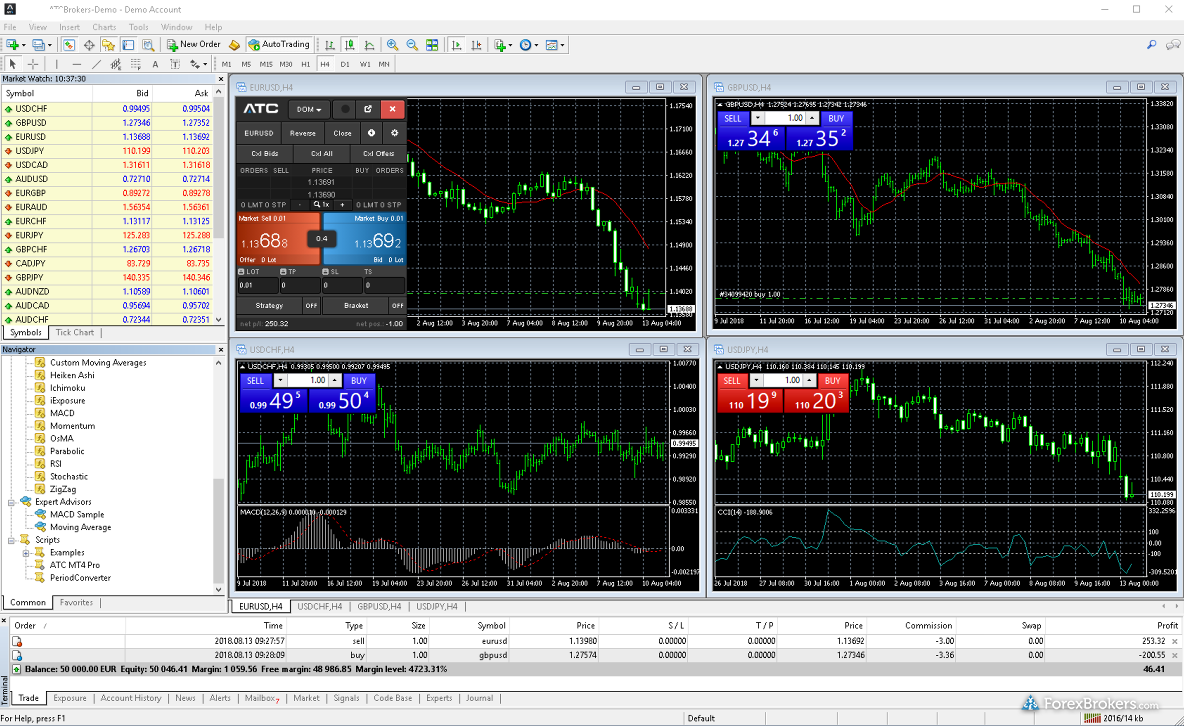Open MetaEditor via the yellow book icon
The image size is (1184, 726).
(x=234, y=45)
